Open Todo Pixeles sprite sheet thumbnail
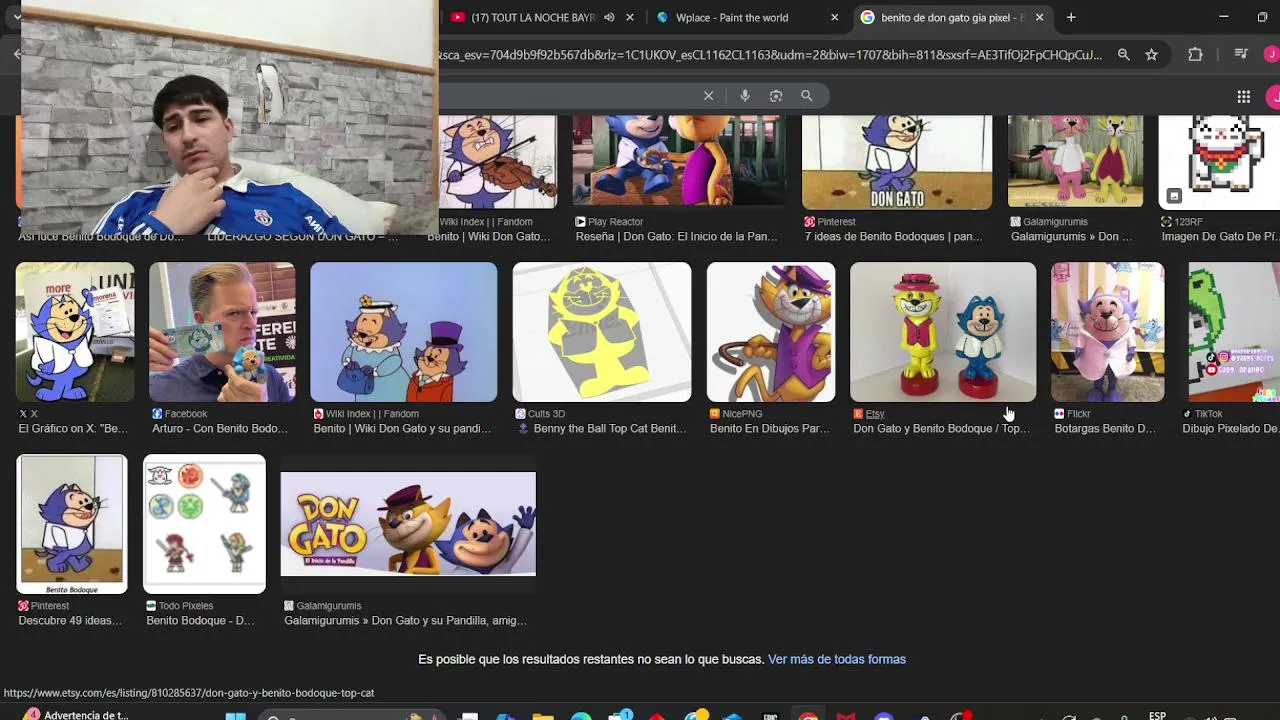This screenshot has height=720, width=1280. [x=204, y=524]
